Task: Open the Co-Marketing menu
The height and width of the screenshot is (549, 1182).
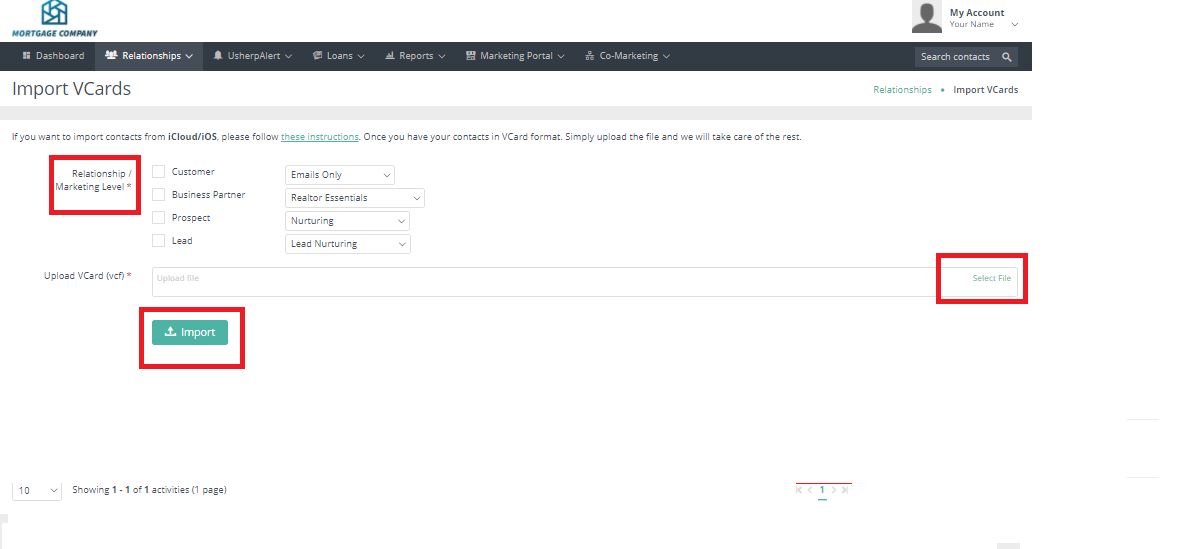Action: tap(627, 56)
